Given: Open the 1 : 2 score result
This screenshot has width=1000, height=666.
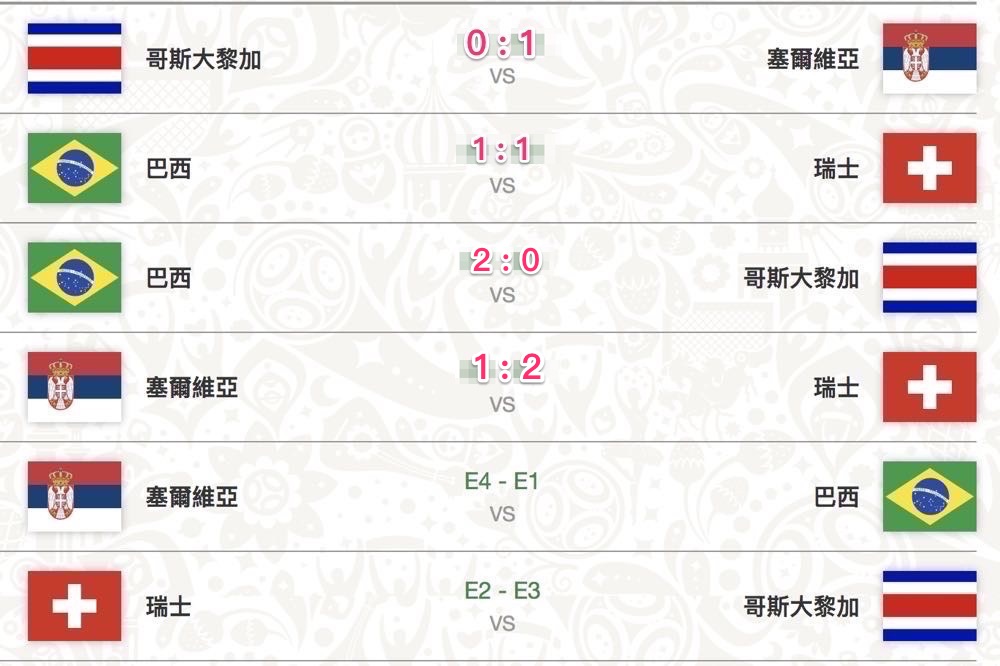Looking at the screenshot, I should pyautogui.click(x=502, y=369).
